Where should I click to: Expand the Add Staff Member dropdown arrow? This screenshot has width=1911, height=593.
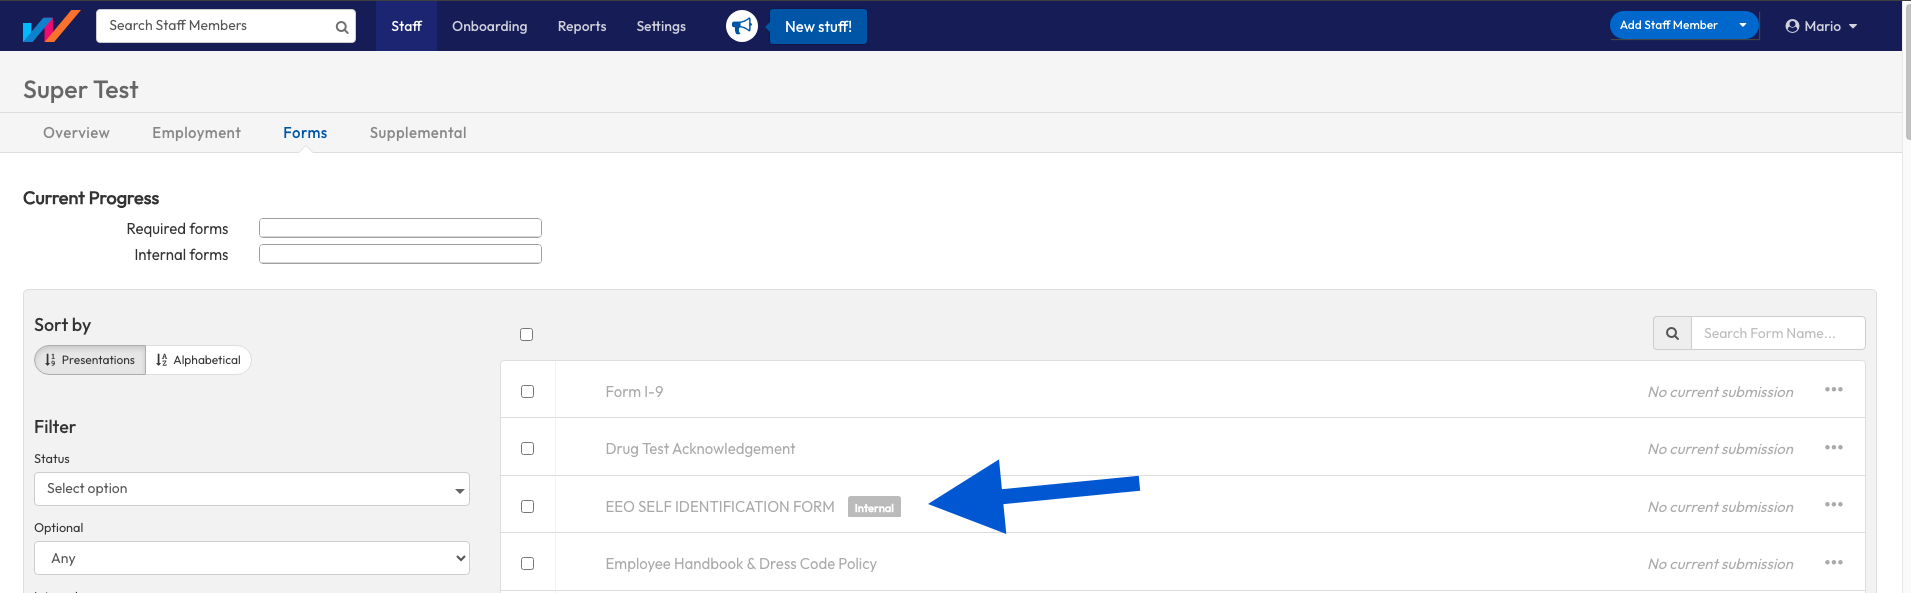(1743, 26)
